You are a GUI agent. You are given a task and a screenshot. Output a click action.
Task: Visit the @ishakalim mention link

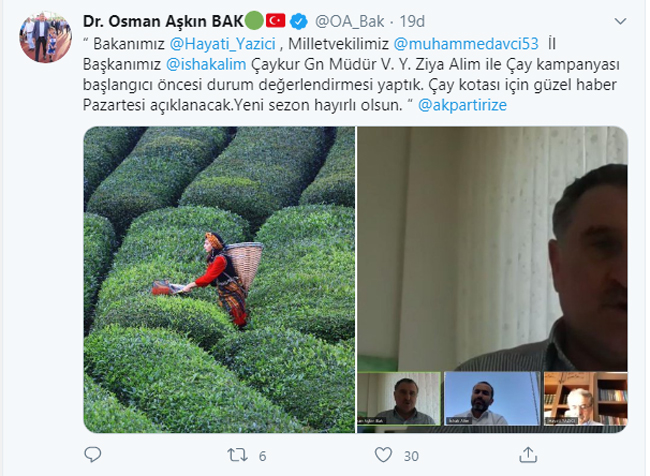(x=206, y=64)
